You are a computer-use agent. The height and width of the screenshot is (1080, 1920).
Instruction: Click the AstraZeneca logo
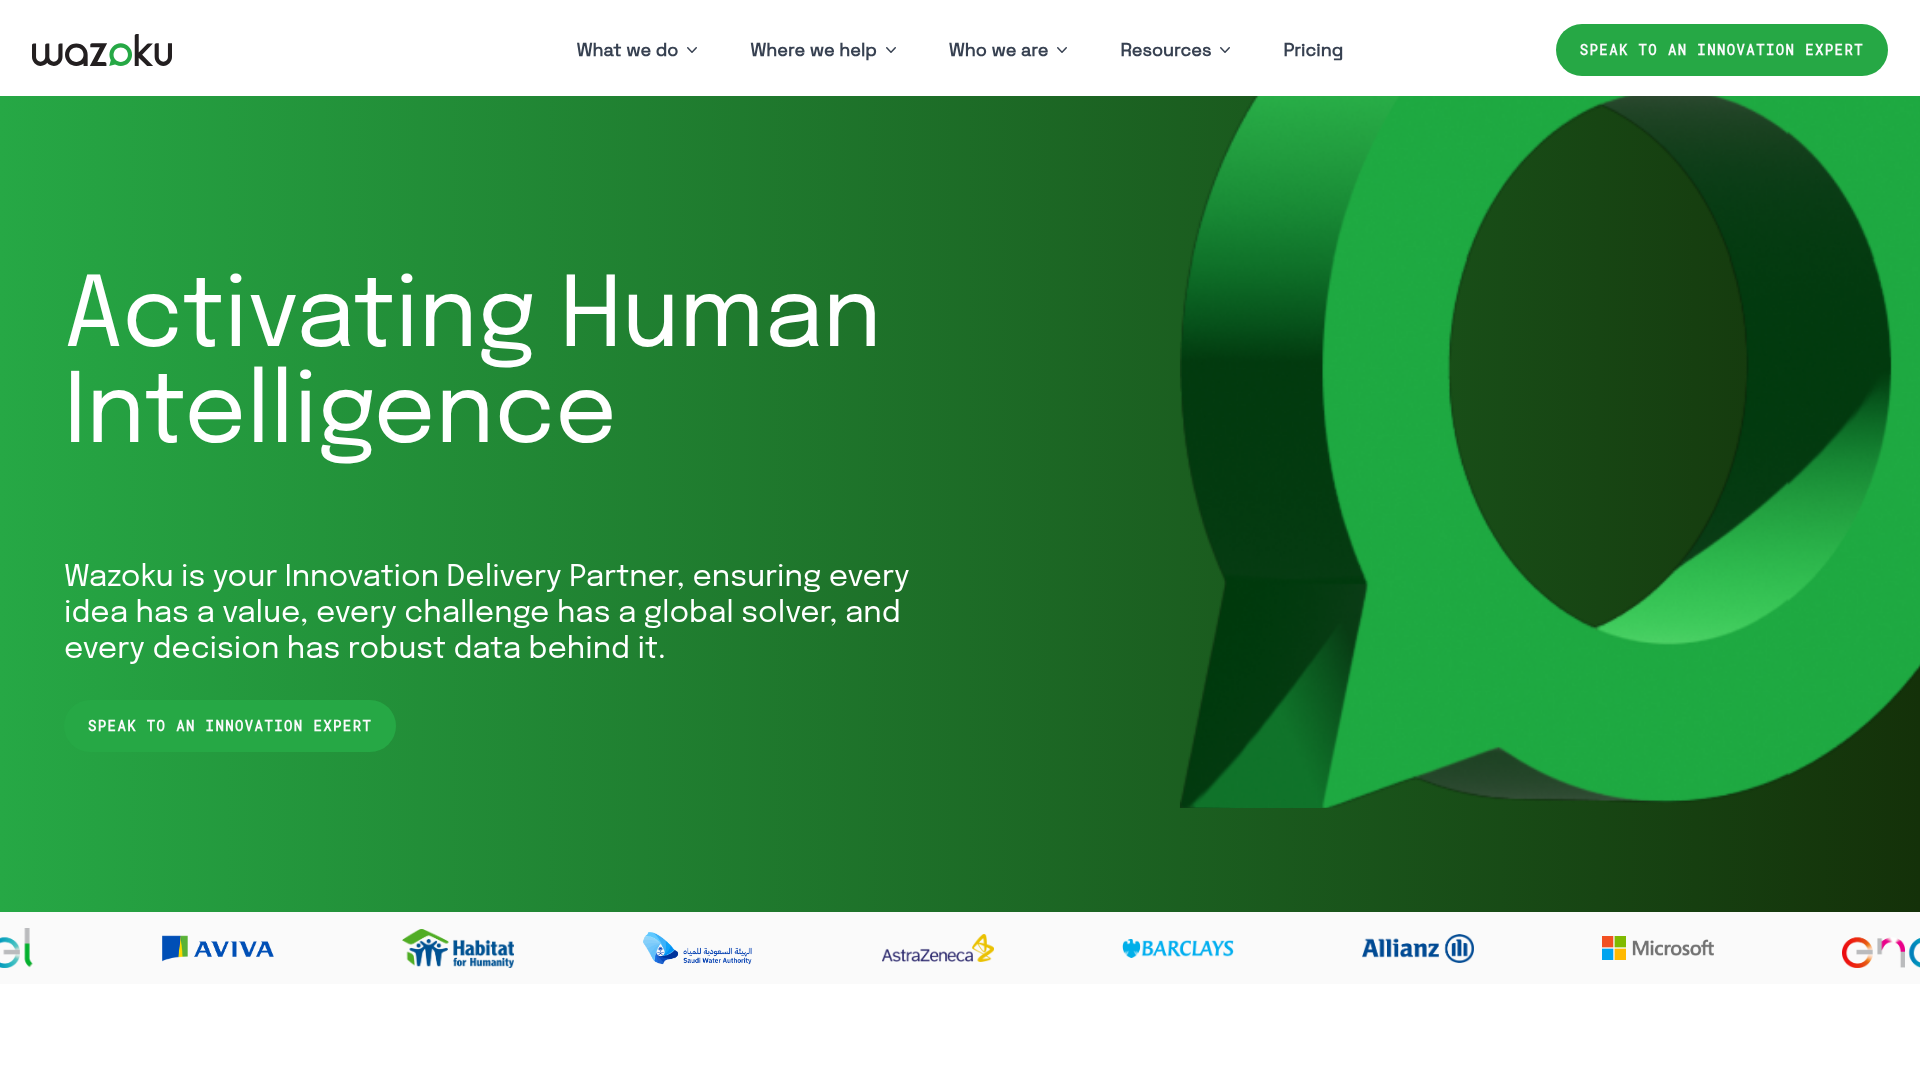point(936,949)
